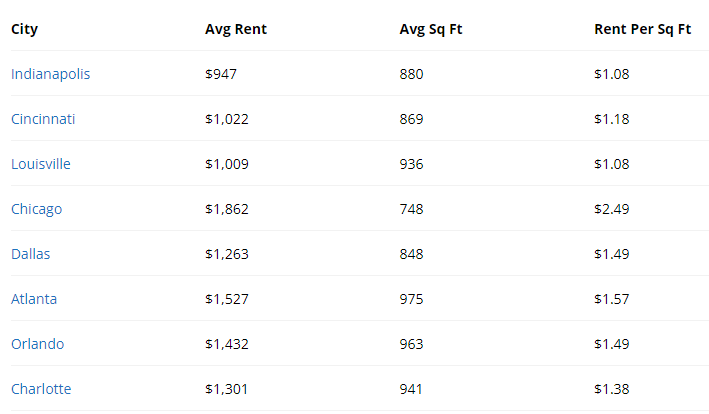The image size is (709, 414).
Task: Select Atlanta 975 square feet cell
Action: tap(411, 299)
